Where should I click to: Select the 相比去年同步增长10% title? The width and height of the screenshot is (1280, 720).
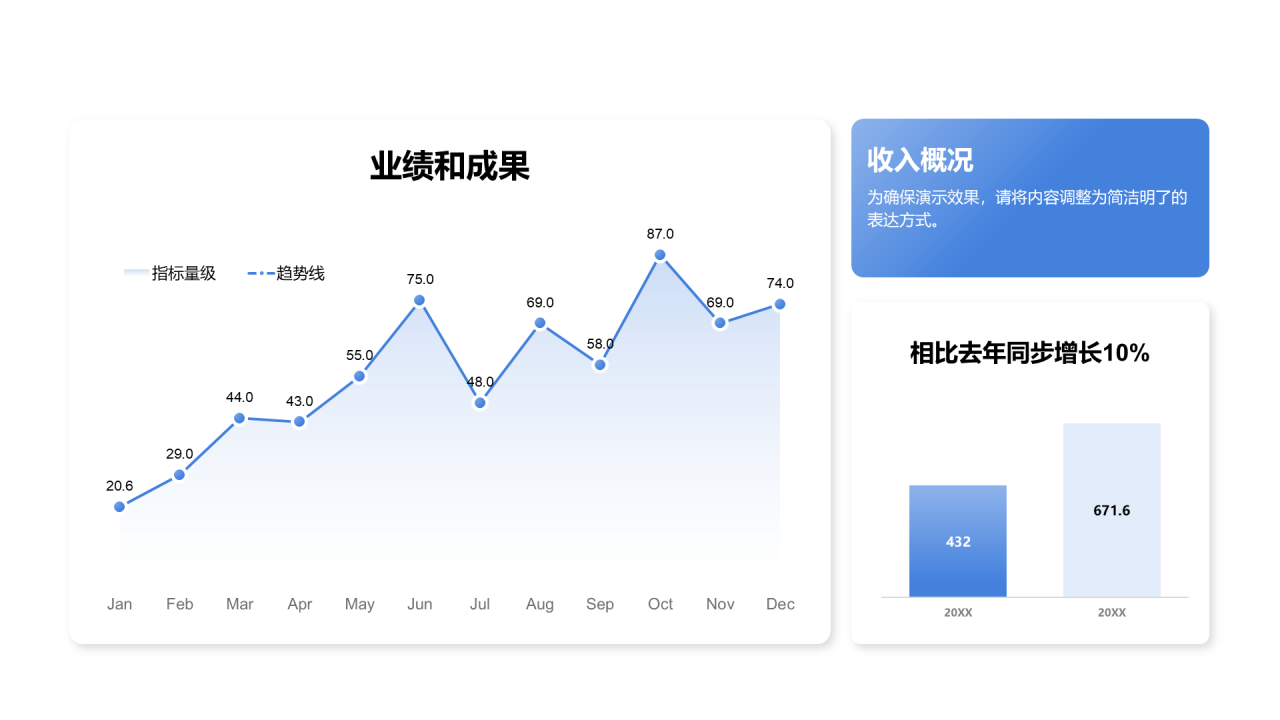[x=1030, y=353]
